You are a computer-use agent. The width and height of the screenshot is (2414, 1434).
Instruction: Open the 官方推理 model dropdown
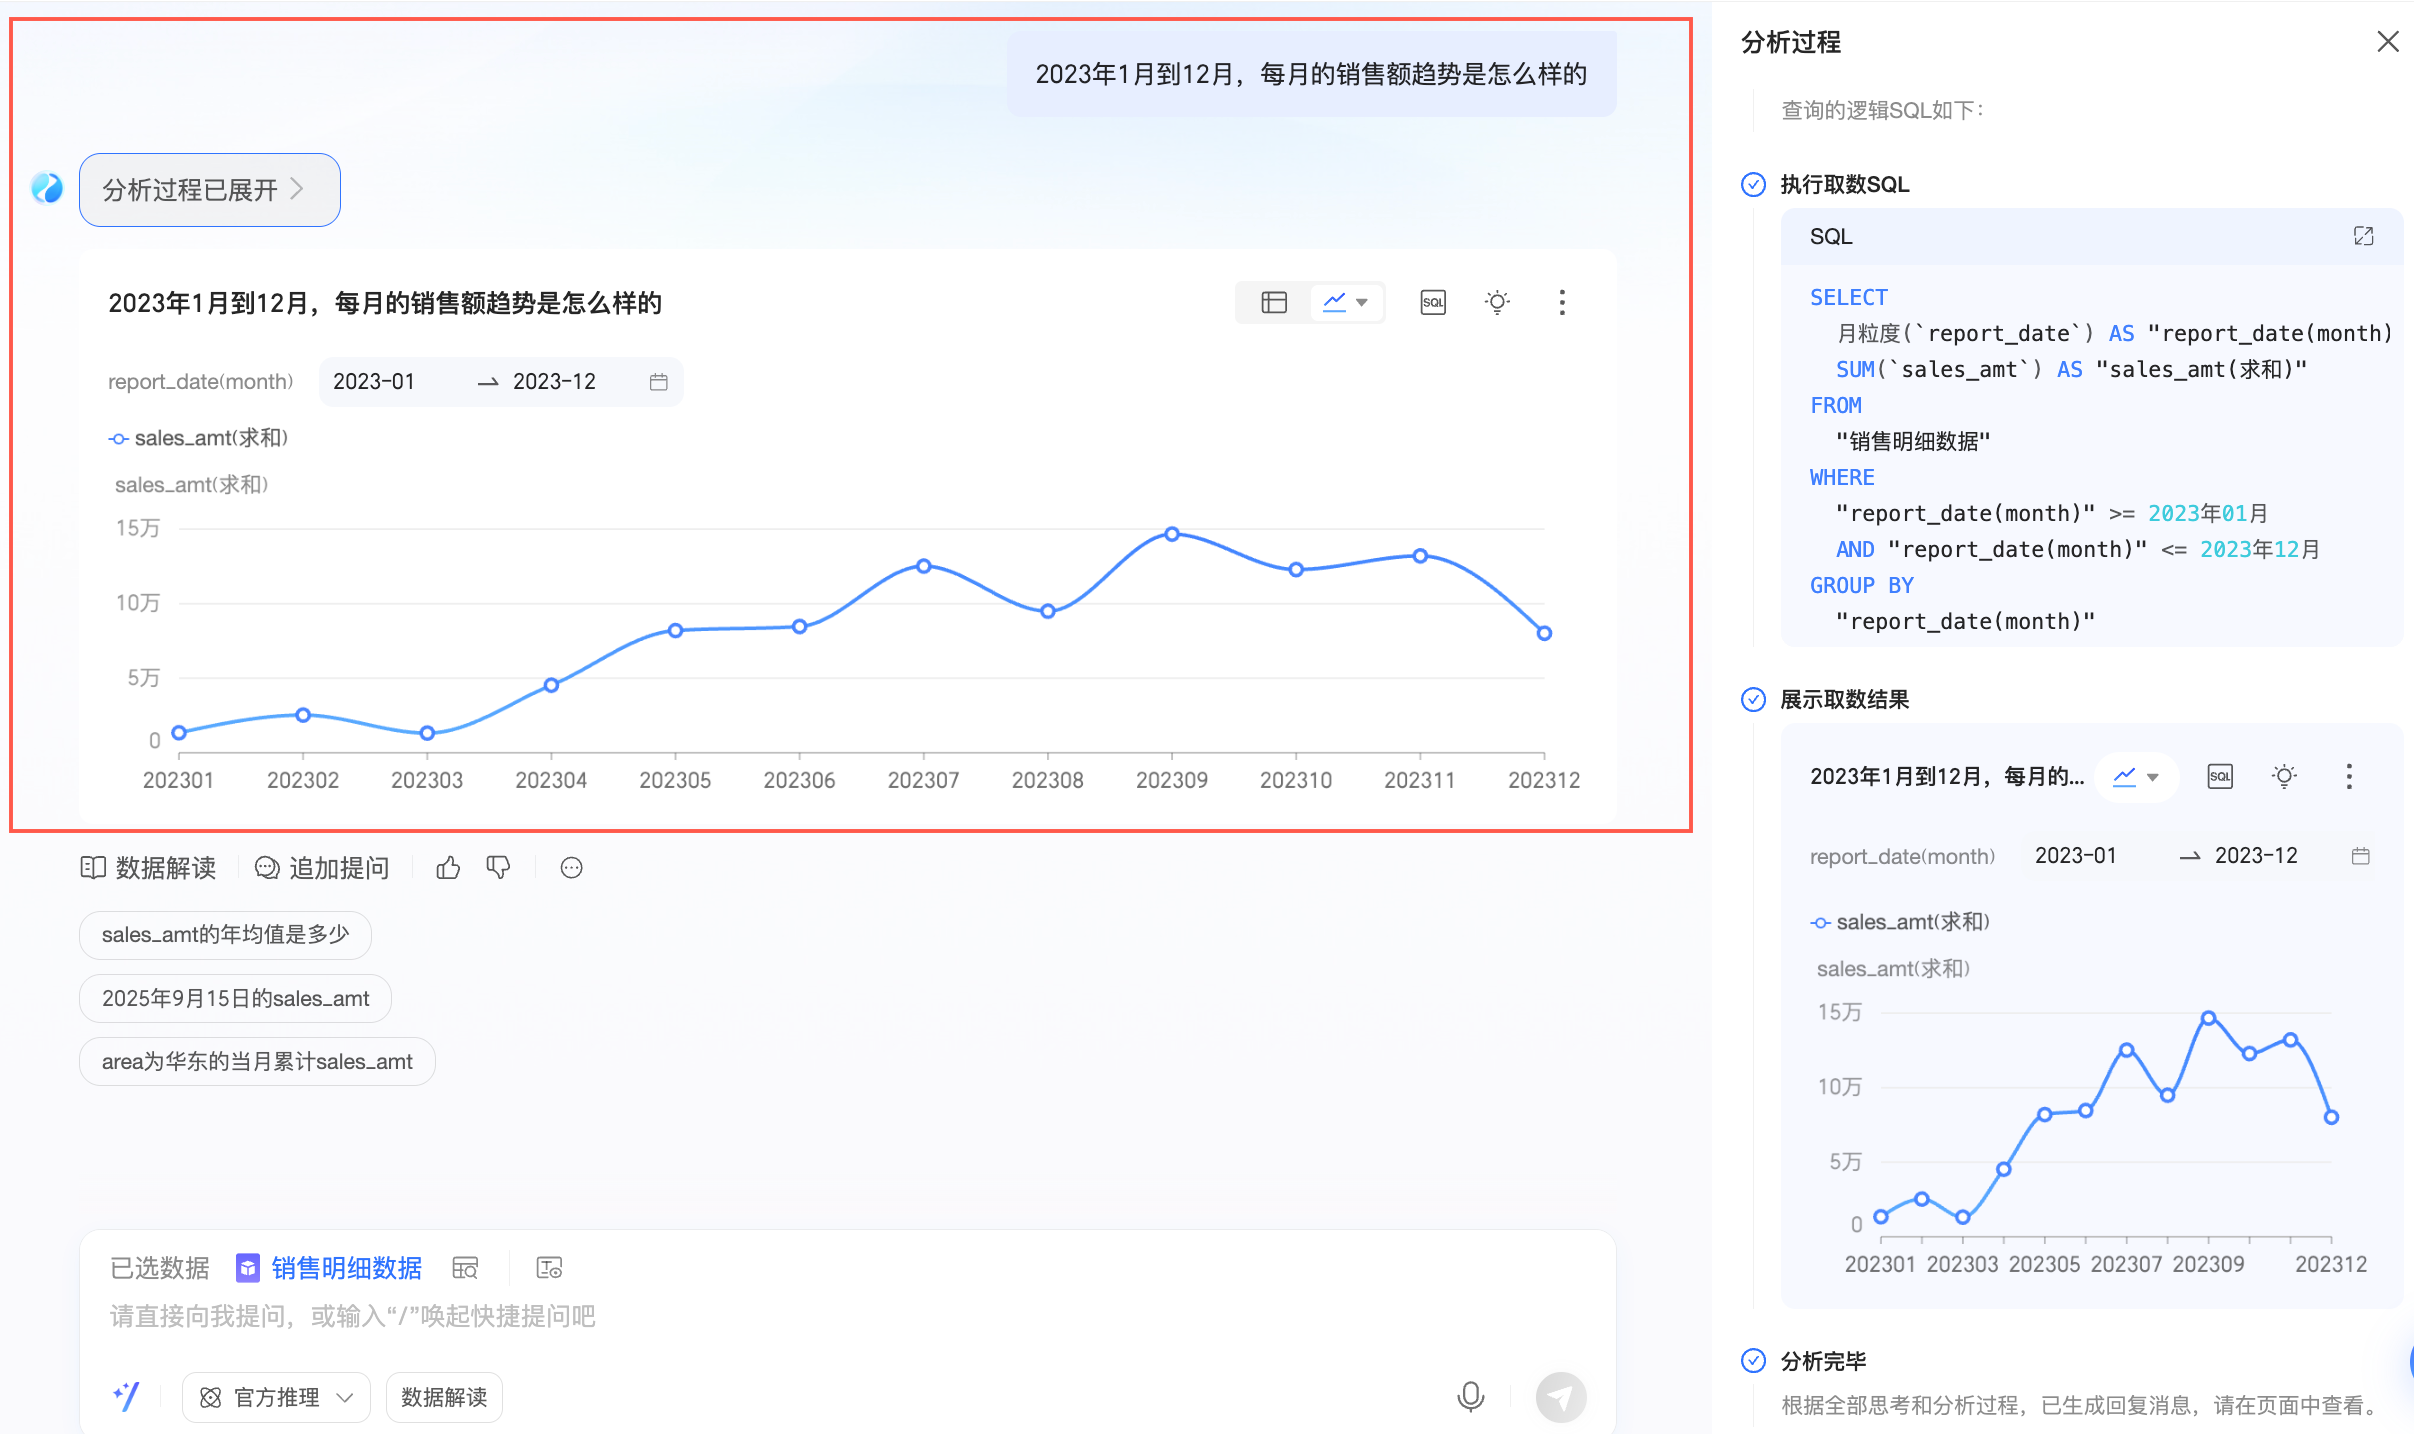(x=276, y=1397)
